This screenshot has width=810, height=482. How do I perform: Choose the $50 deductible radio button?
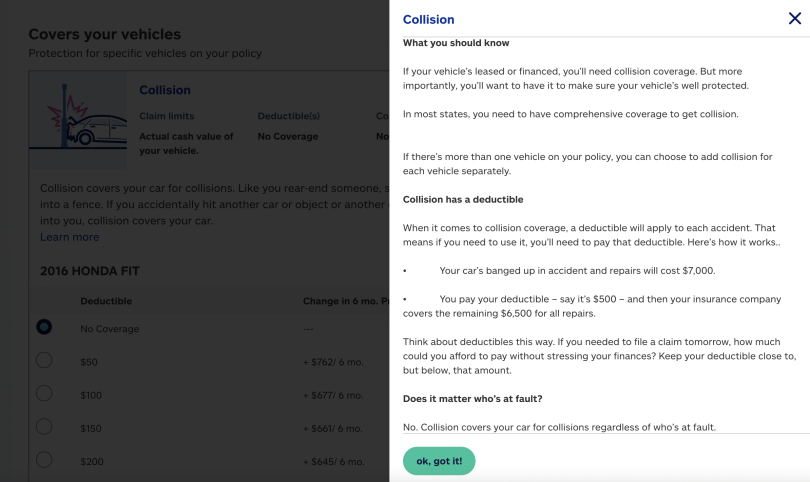pos(44,360)
